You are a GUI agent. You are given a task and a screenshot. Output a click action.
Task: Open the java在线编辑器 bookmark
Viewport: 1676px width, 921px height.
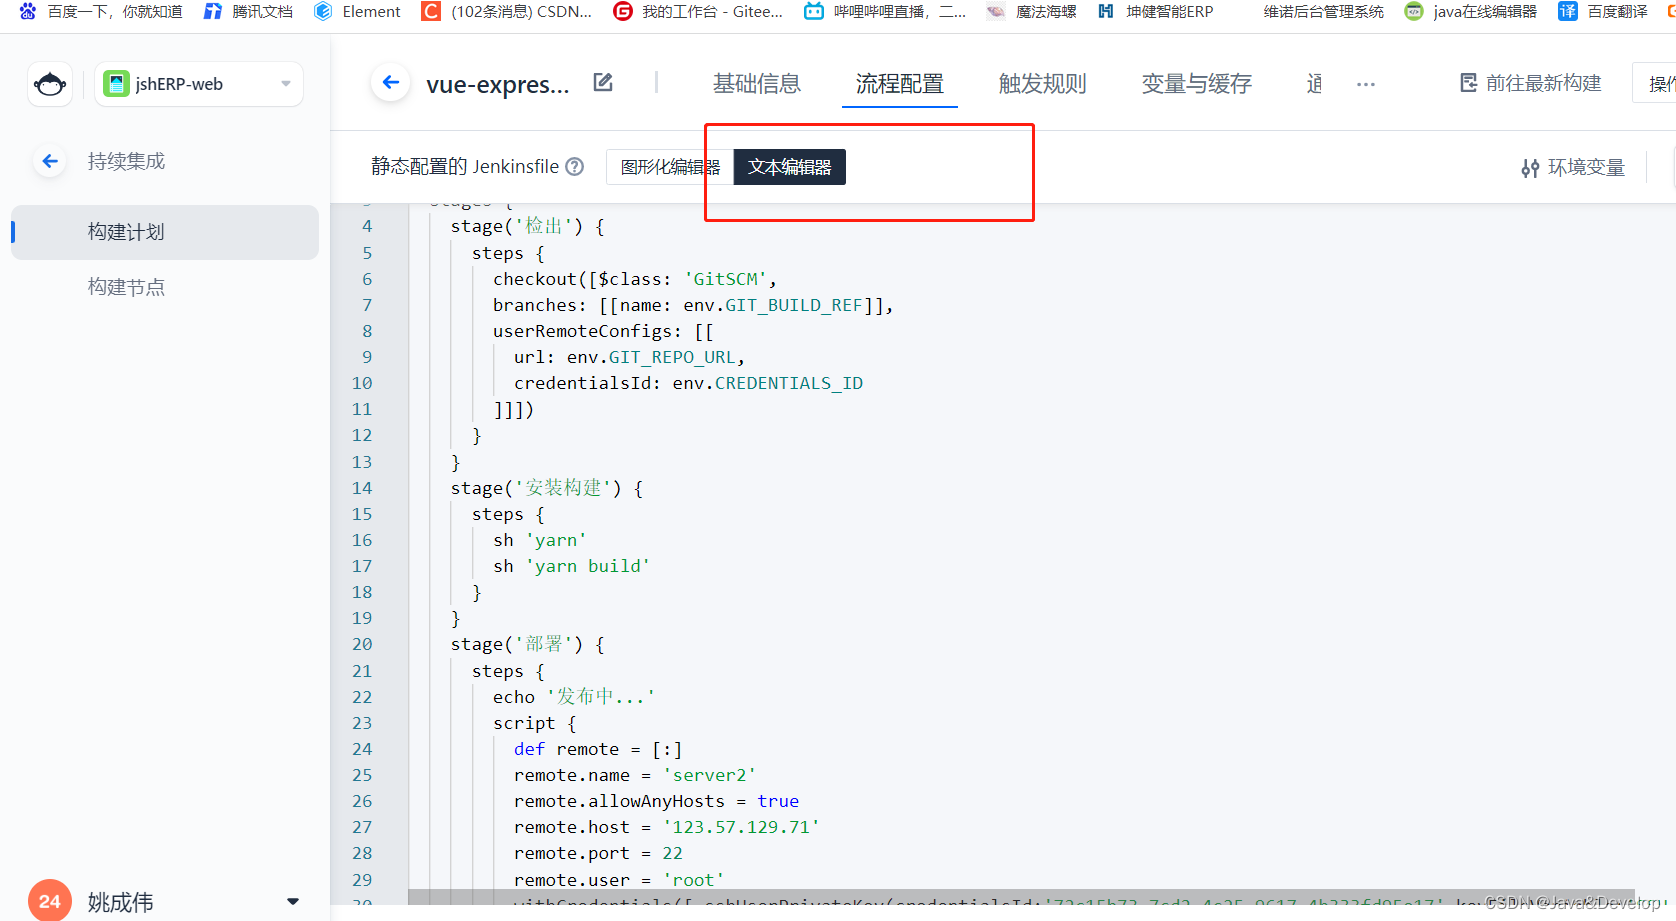click(1471, 11)
